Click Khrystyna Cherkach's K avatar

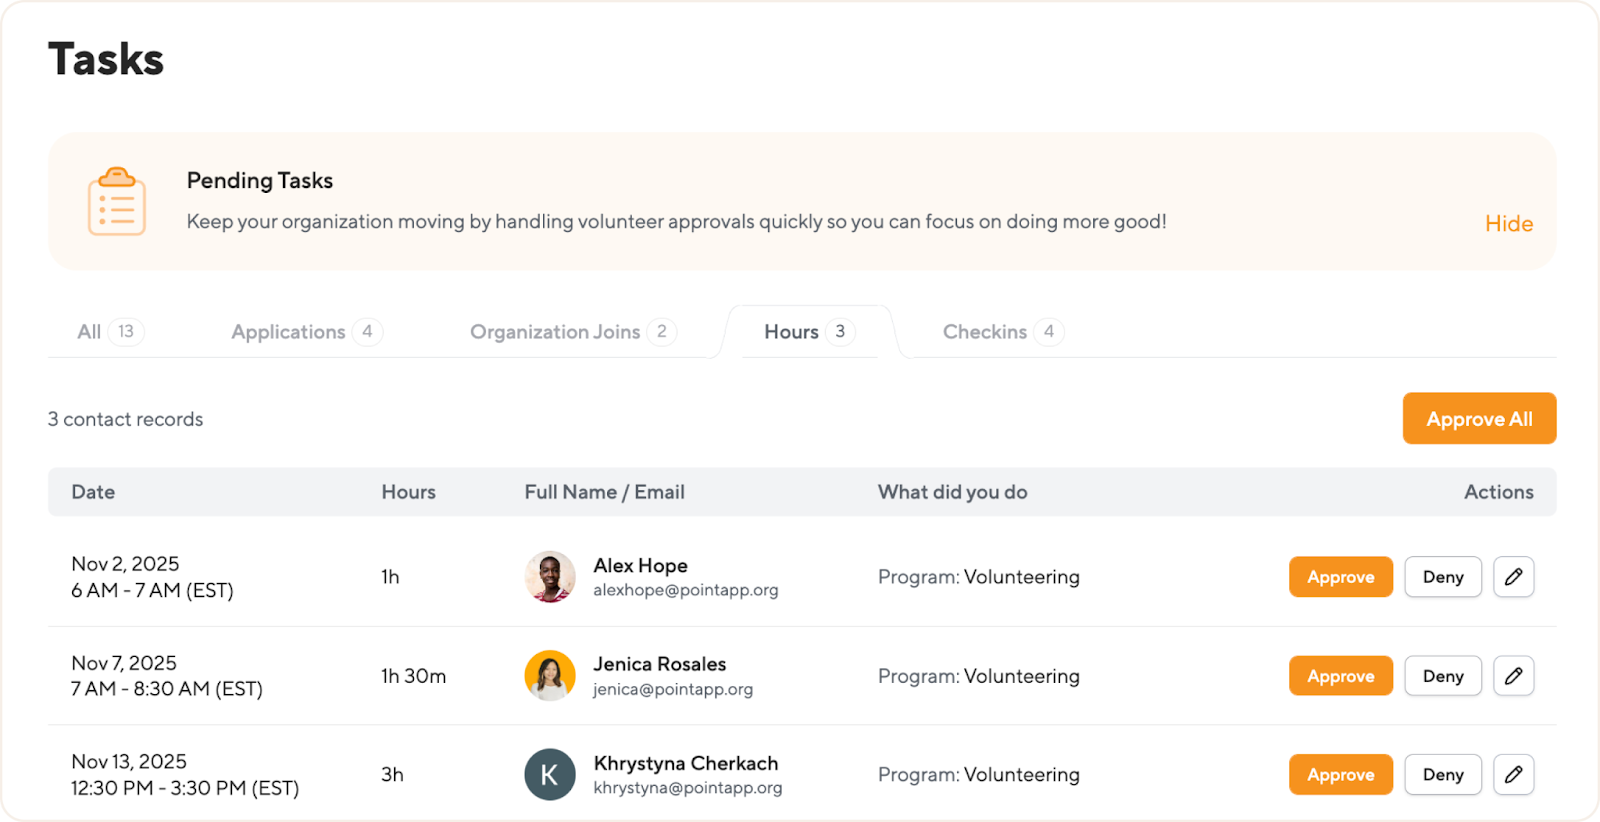click(550, 775)
